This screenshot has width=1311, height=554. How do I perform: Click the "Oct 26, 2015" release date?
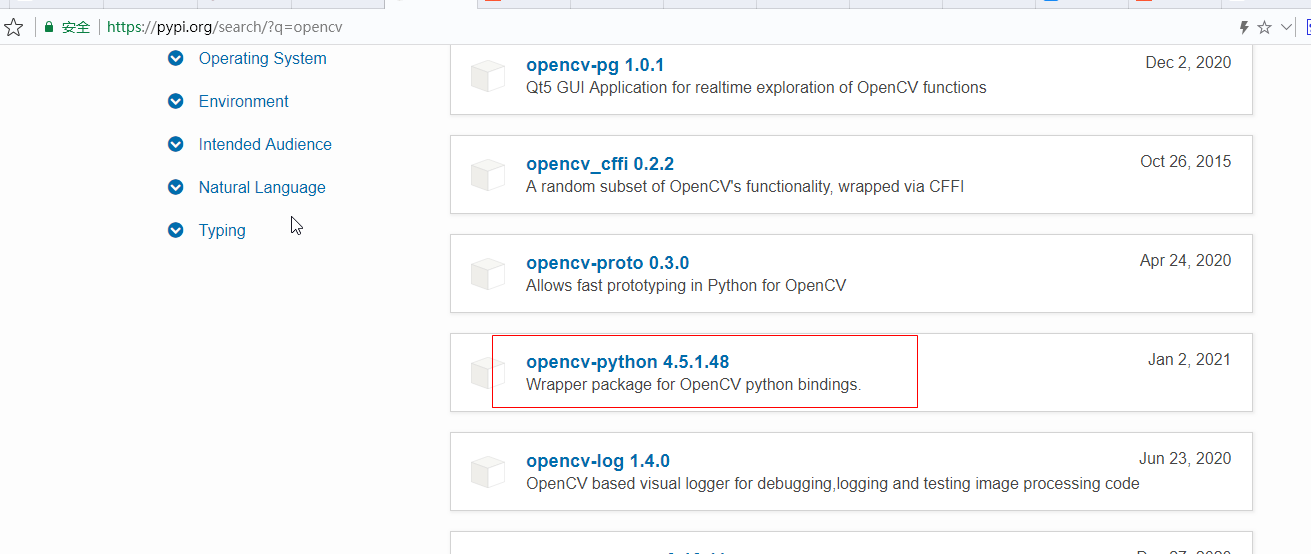[x=1186, y=161]
